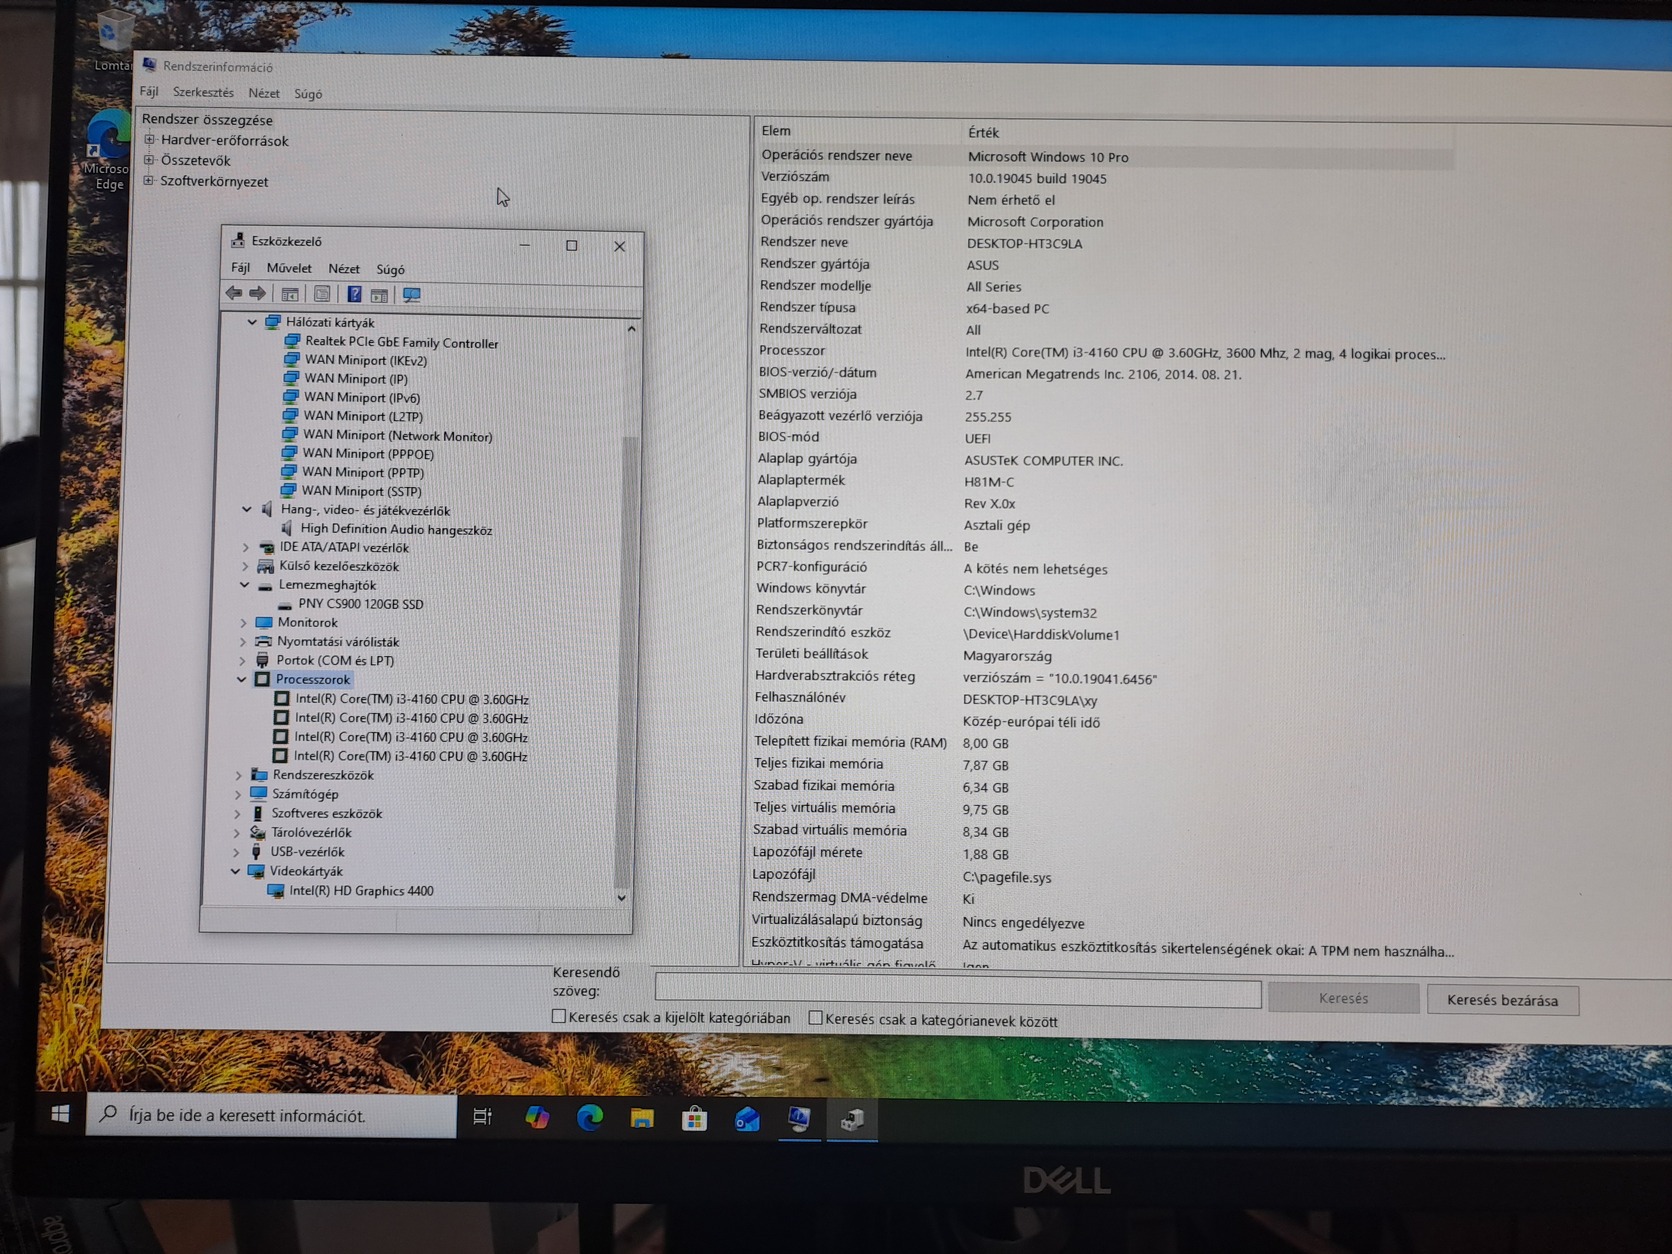
Task: Open File Explorer from the taskbar
Action: 642,1118
